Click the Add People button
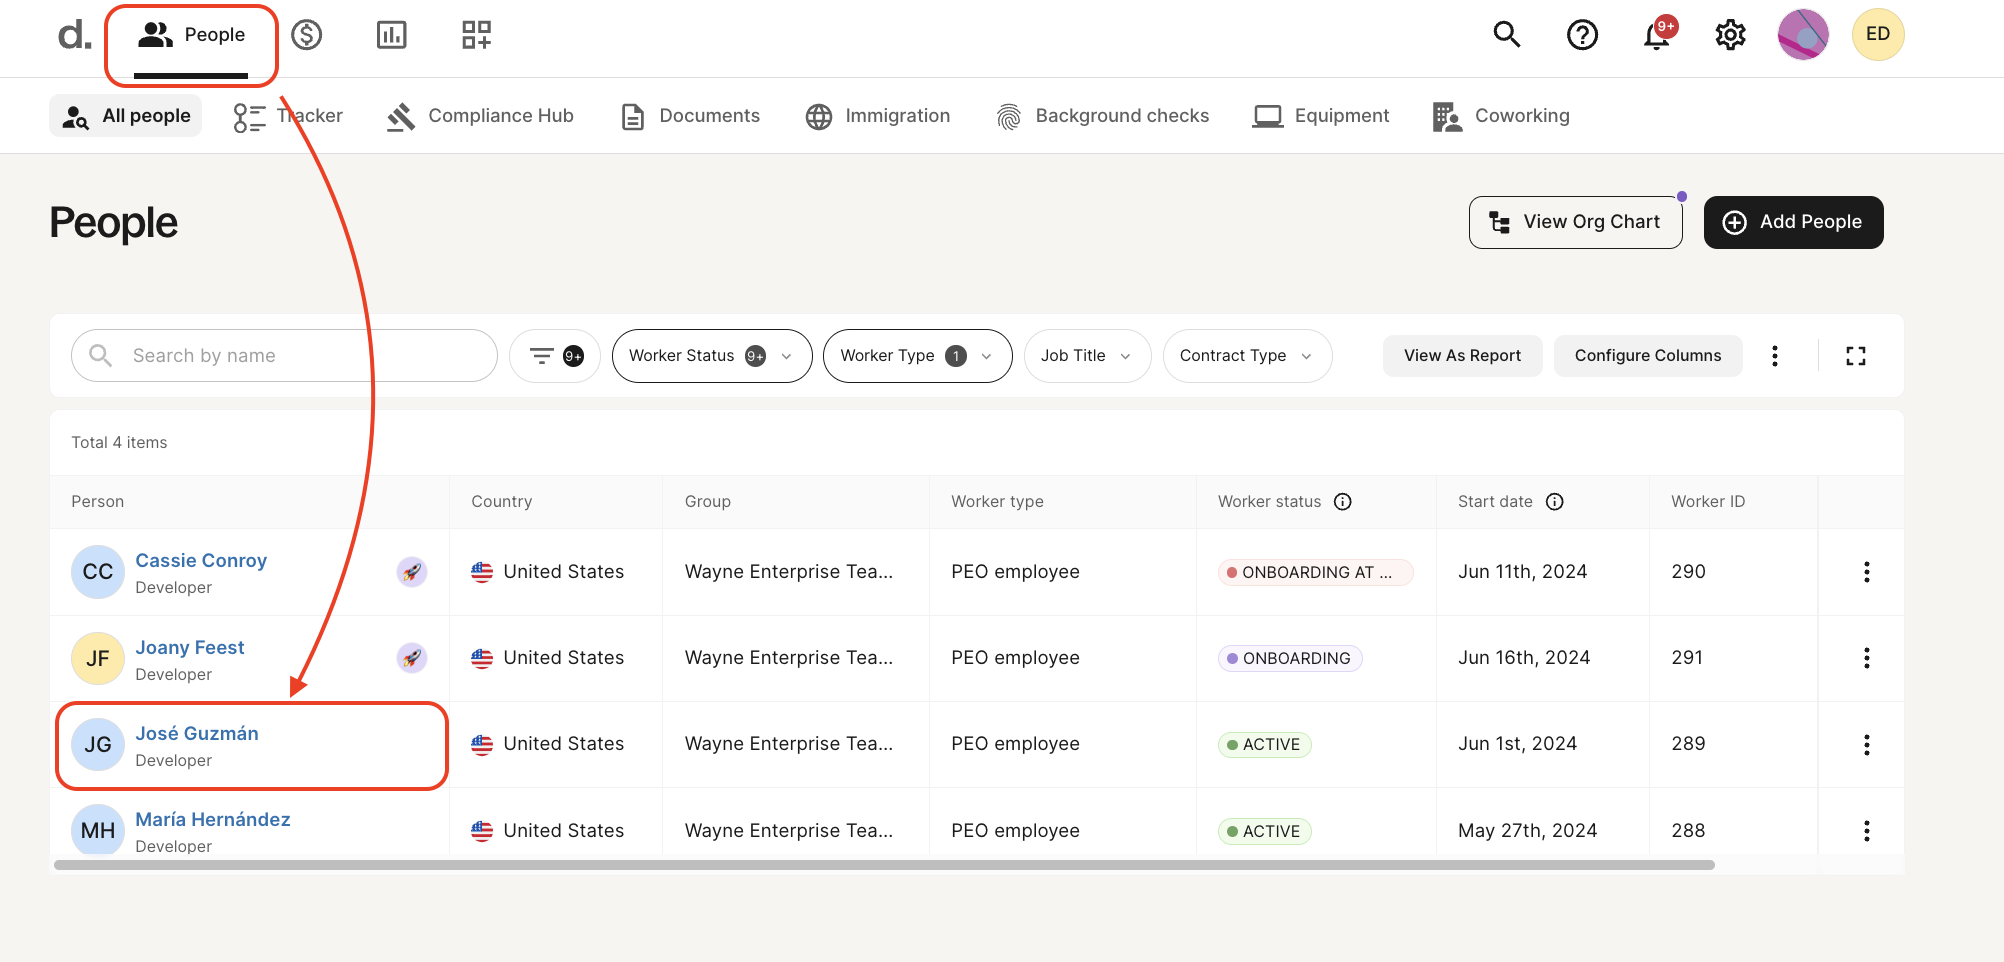 1793,222
